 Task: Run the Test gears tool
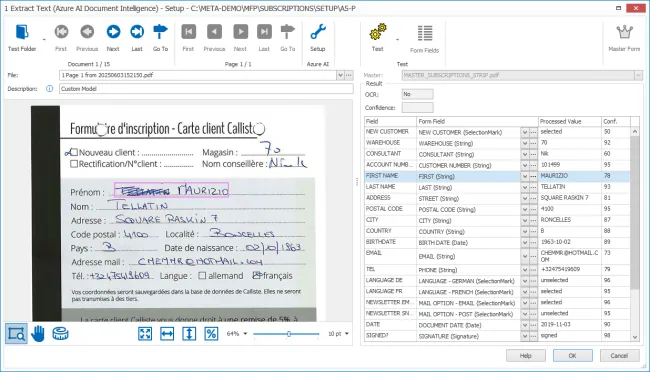[x=378, y=37]
